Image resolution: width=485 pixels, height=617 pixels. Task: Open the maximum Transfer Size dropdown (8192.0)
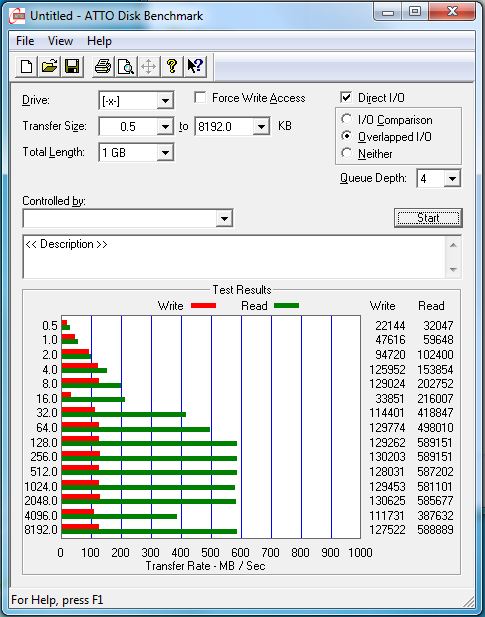pos(261,127)
